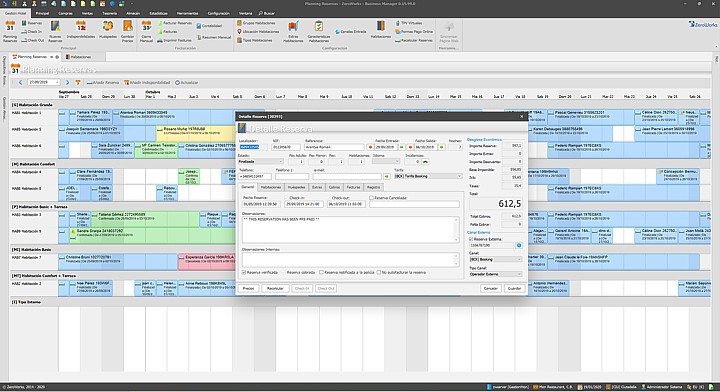Click the Guardar button

click(514, 288)
